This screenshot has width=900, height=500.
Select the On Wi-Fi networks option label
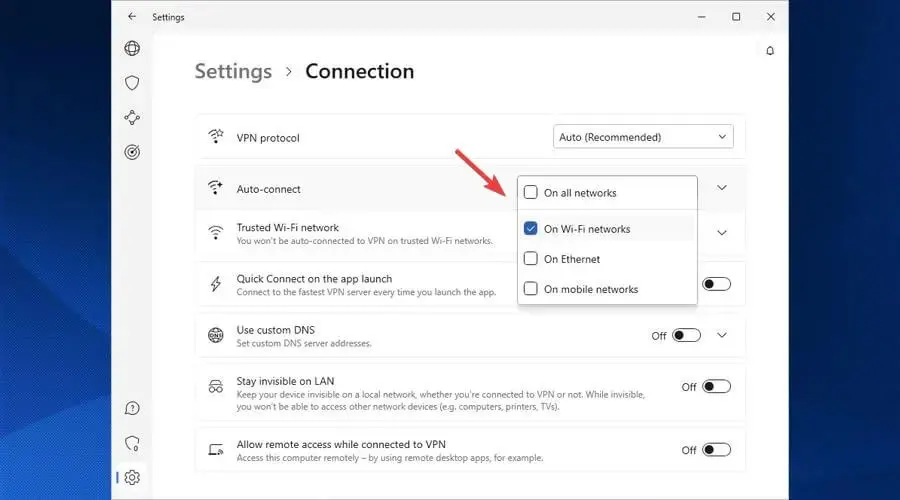[587, 229]
